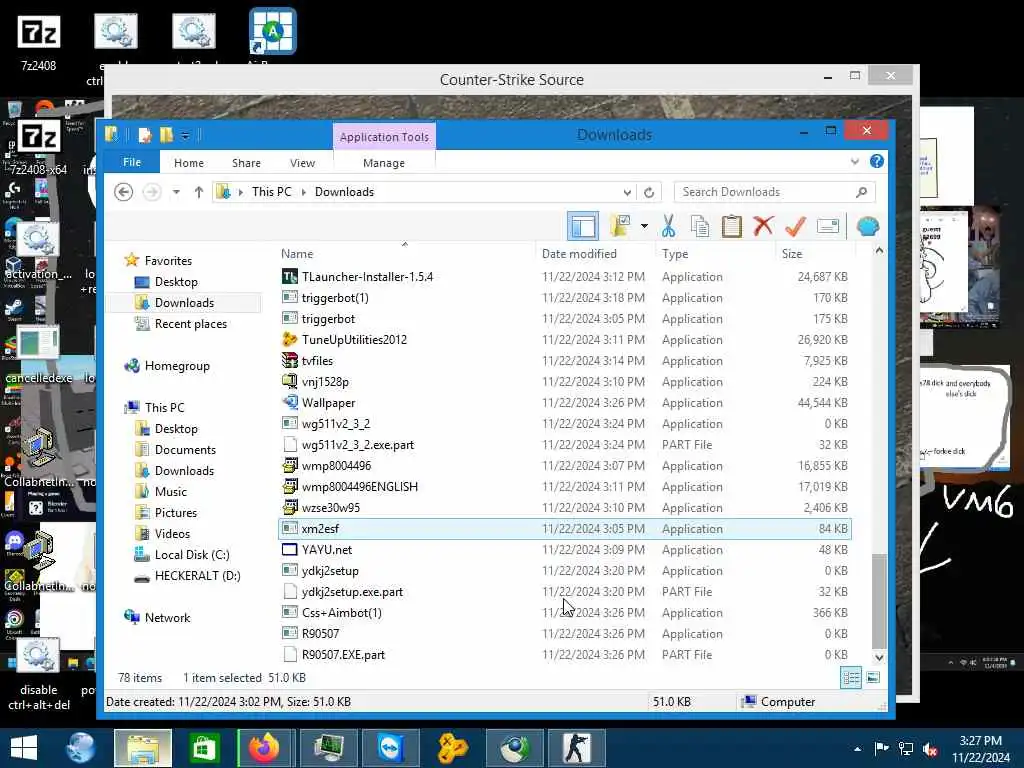This screenshot has height=768, width=1024.
Task: Open the resource monitor taskbar icon
Action: [x=328, y=748]
